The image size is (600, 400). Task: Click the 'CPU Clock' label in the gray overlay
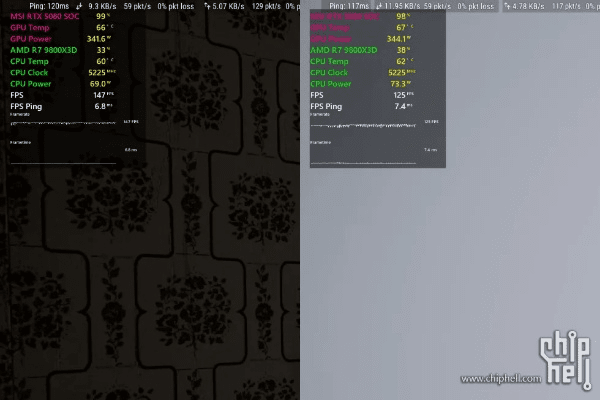click(x=329, y=73)
